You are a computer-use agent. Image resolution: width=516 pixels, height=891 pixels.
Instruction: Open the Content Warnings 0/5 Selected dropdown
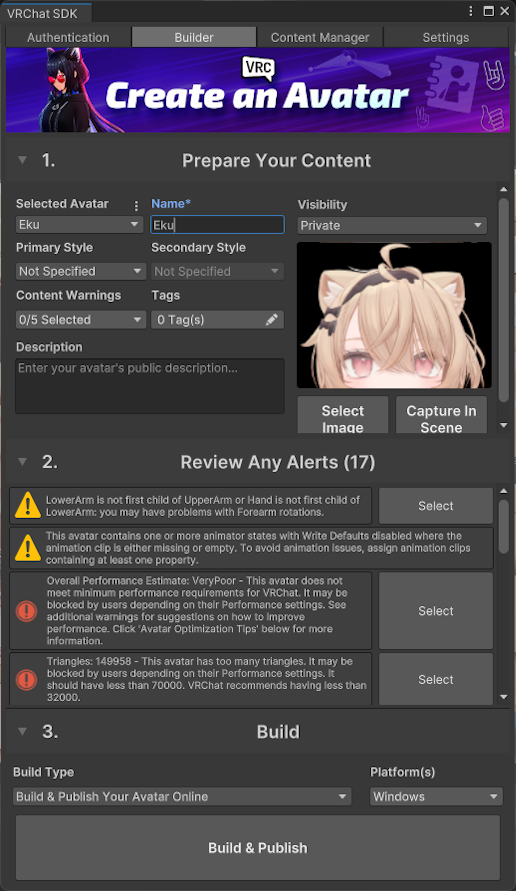coord(81,320)
